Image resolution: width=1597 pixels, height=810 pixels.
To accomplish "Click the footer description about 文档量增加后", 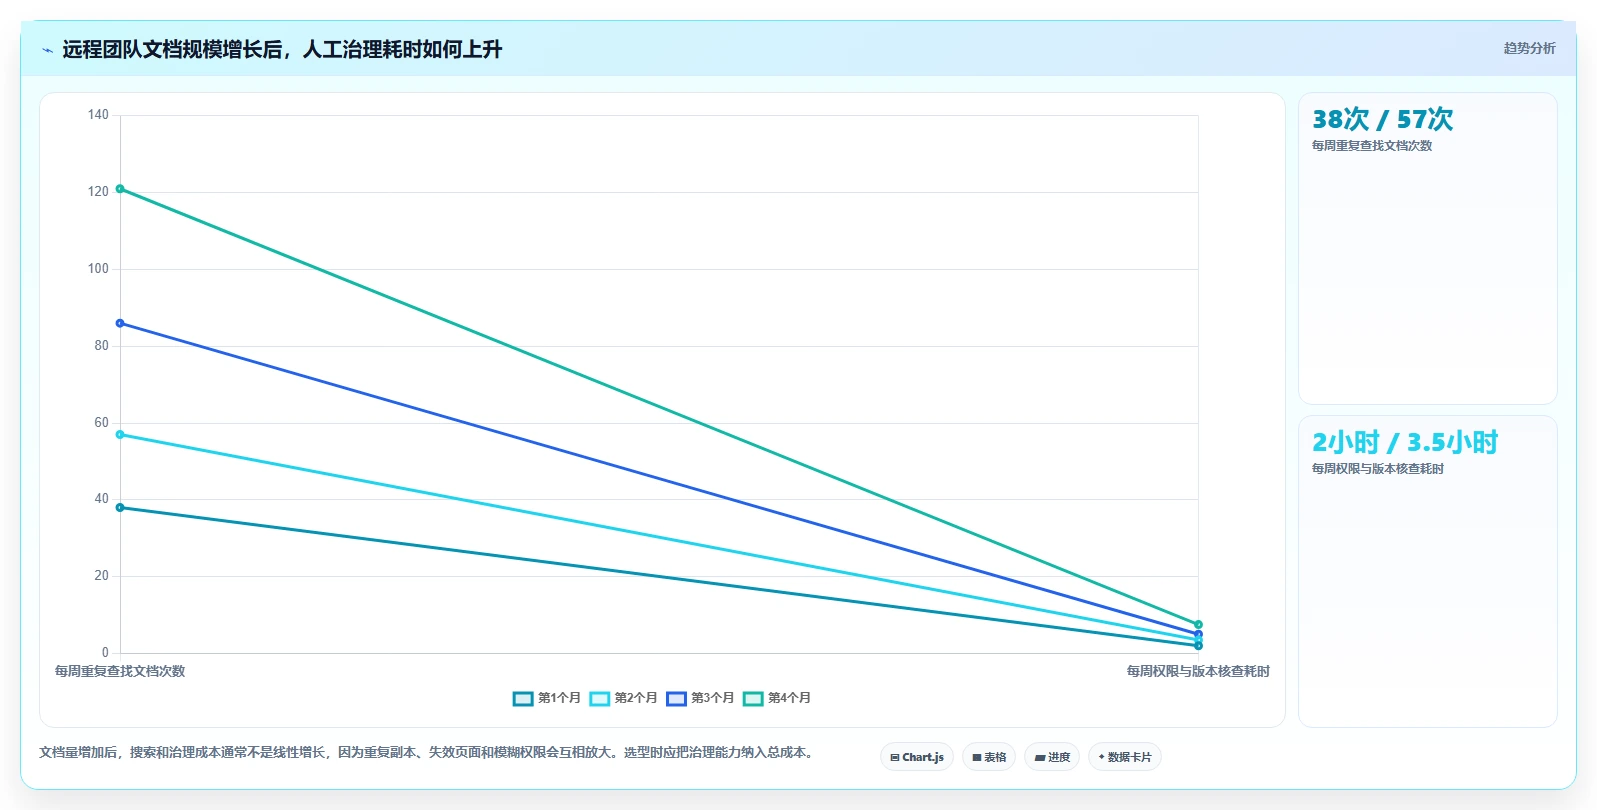I will click(x=428, y=753).
